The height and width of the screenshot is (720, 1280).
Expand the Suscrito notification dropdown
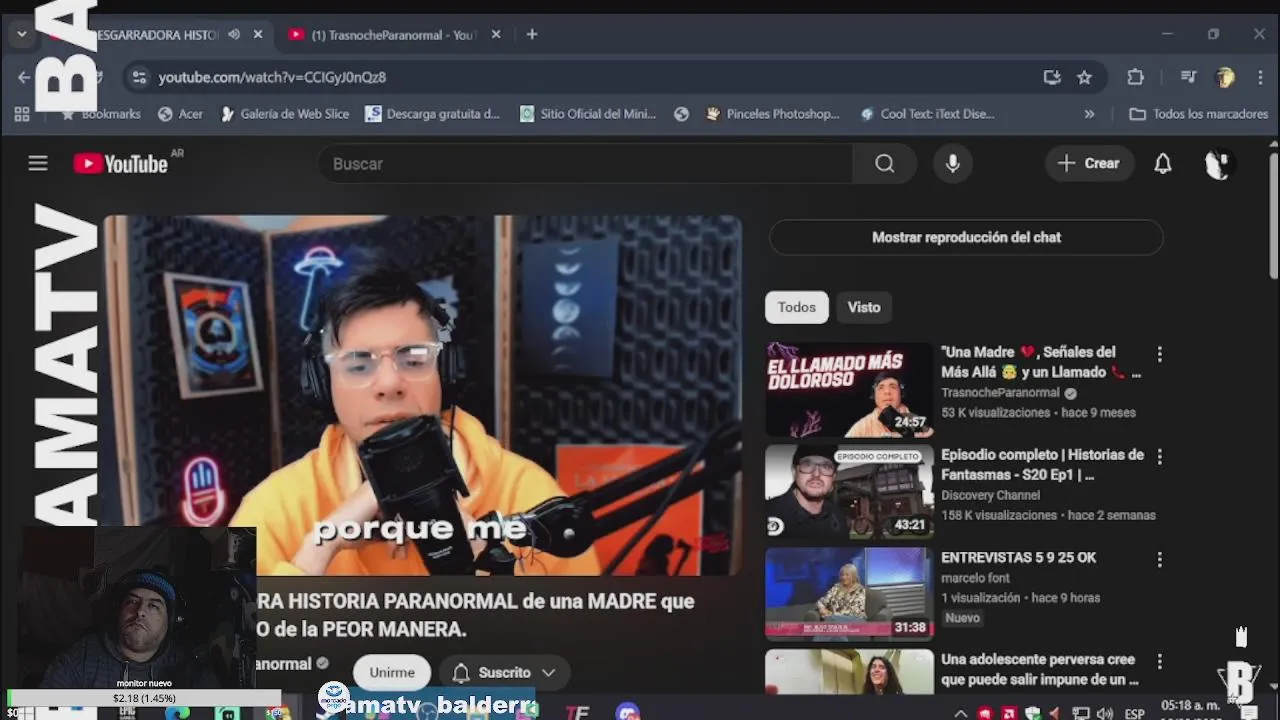click(548, 673)
